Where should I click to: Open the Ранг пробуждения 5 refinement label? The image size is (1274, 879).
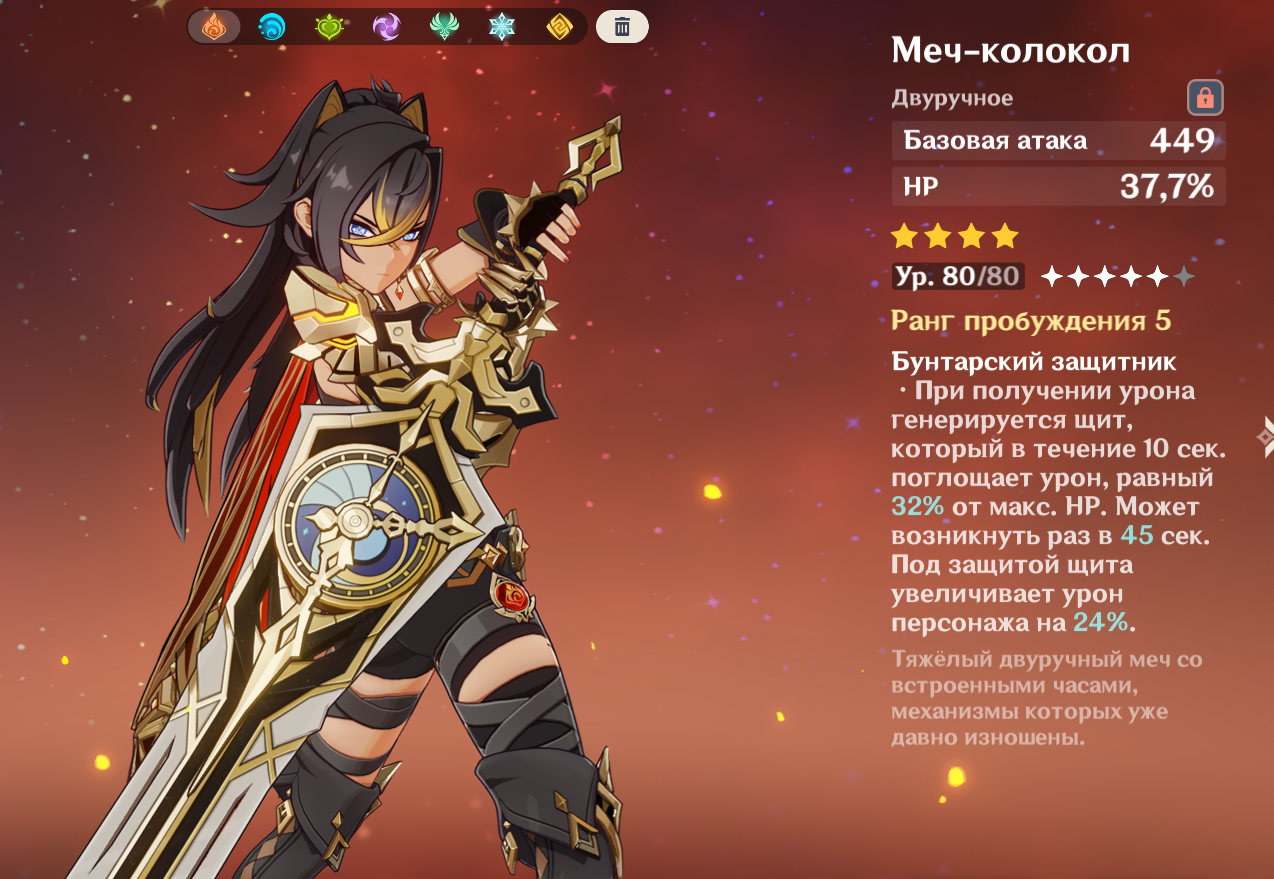pos(1030,321)
